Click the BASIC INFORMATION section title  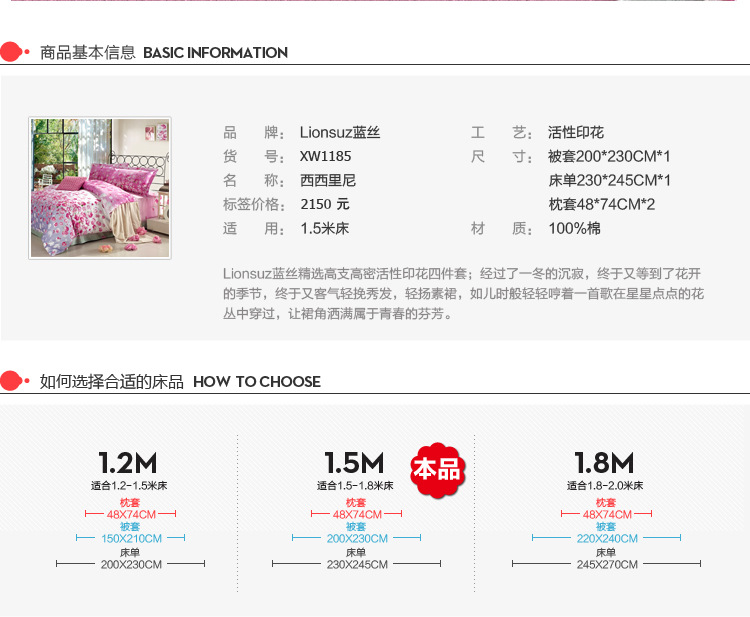pyautogui.click(x=215, y=53)
